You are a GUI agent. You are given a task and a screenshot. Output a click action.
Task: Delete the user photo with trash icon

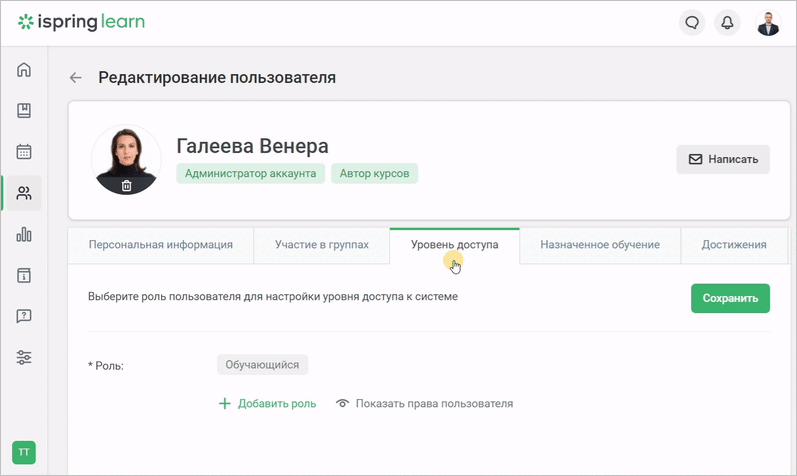(127, 186)
